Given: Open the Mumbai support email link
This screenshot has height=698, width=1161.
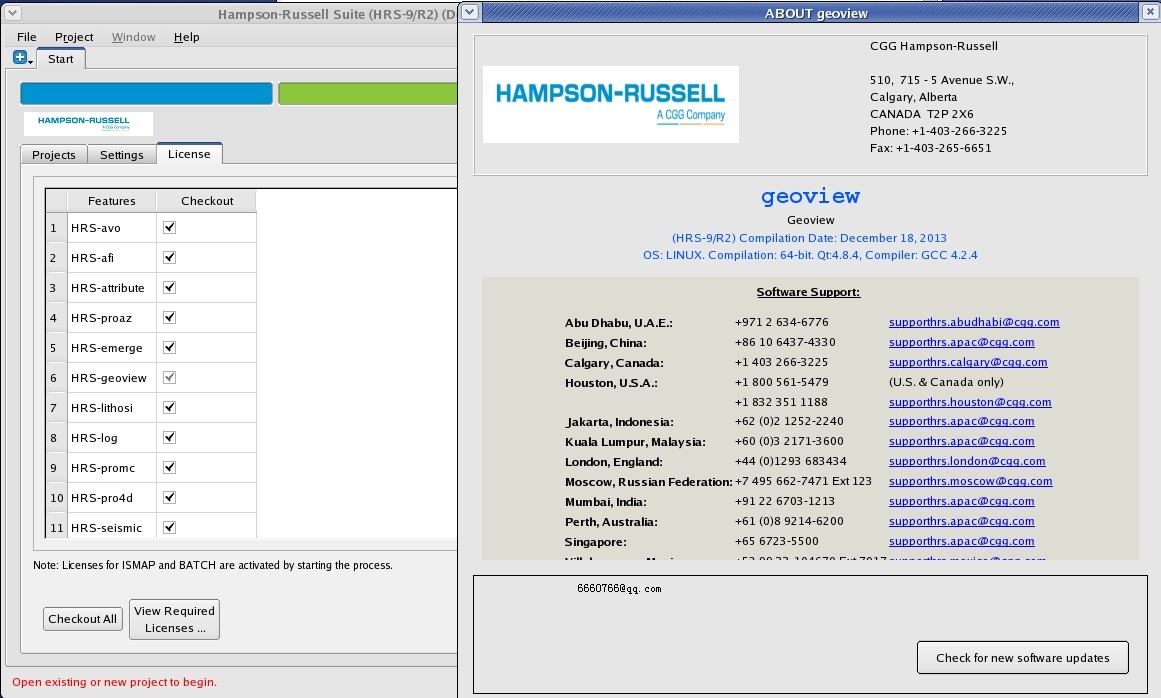Looking at the screenshot, I should [961, 501].
